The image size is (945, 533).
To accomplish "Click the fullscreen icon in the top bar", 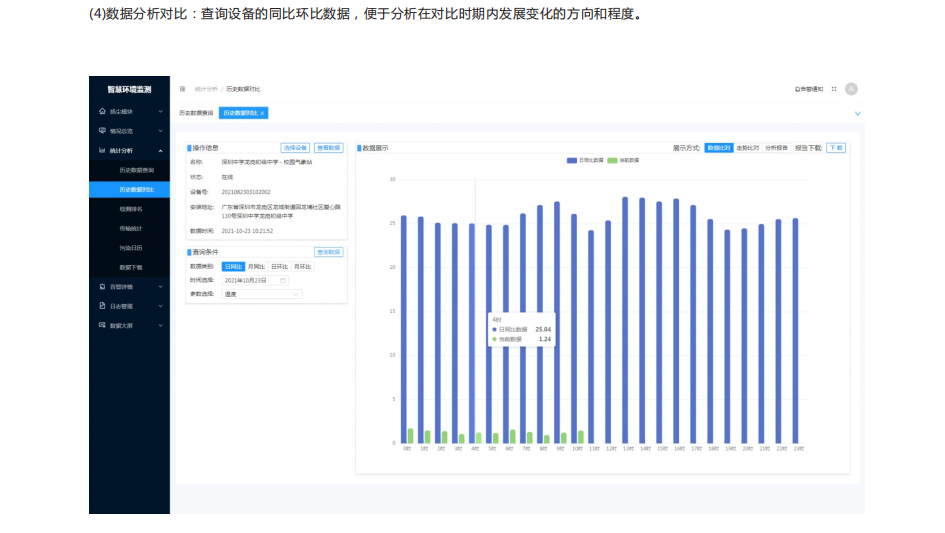I will point(834,89).
